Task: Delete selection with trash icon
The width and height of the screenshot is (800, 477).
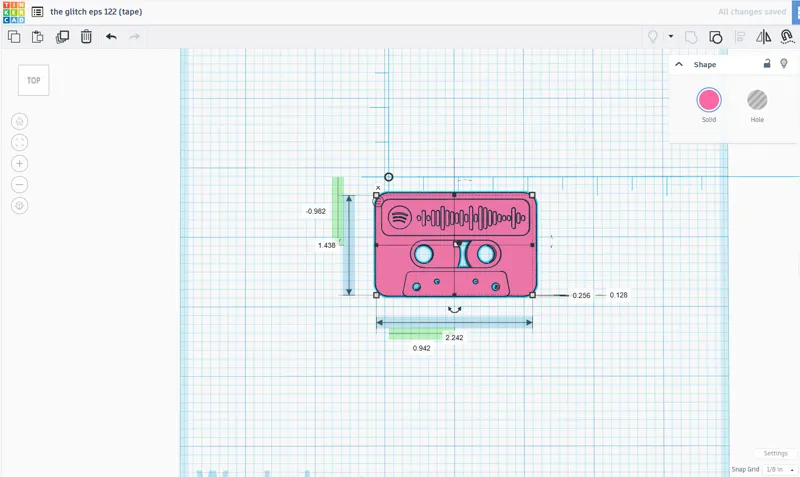Action: point(86,37)
